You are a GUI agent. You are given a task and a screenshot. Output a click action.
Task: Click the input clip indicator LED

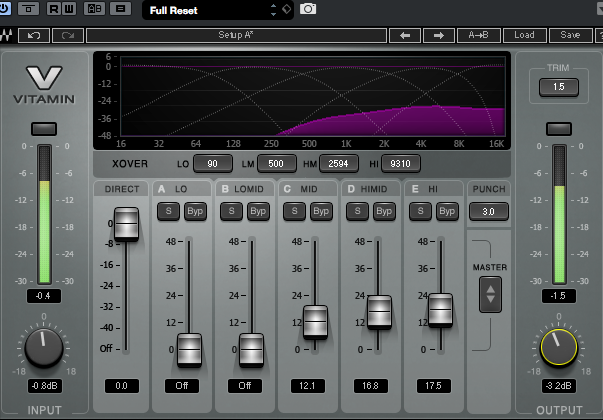pos(44,129)
